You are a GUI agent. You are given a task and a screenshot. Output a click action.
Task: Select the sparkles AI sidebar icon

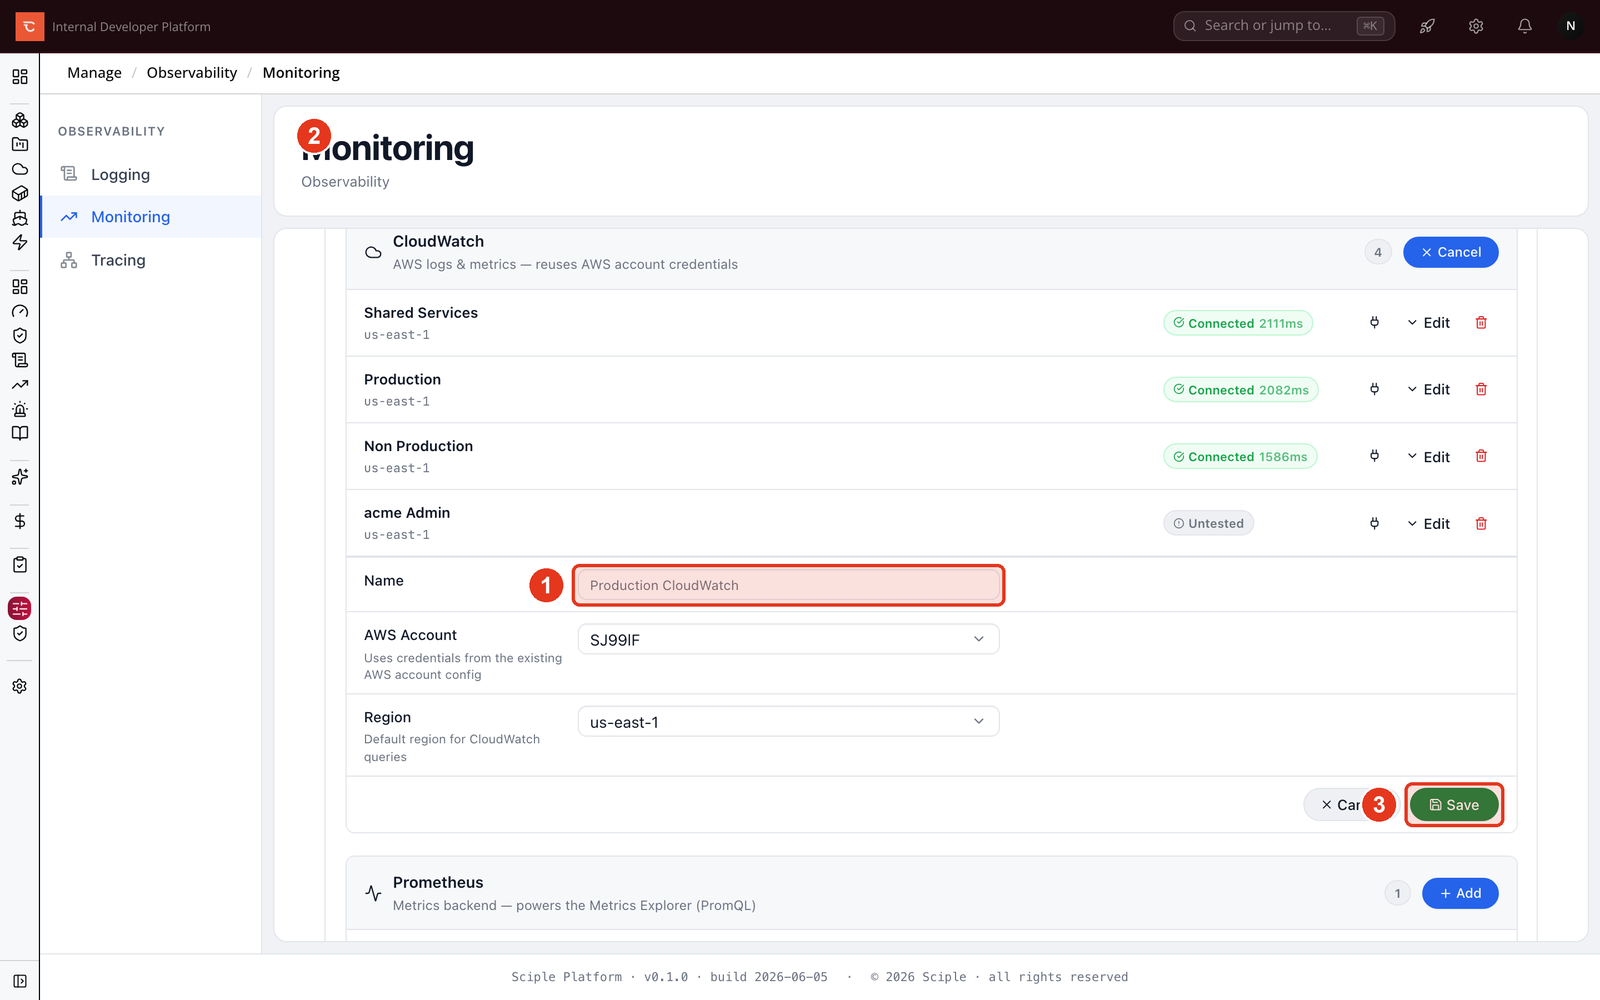[x=20, y=477]
